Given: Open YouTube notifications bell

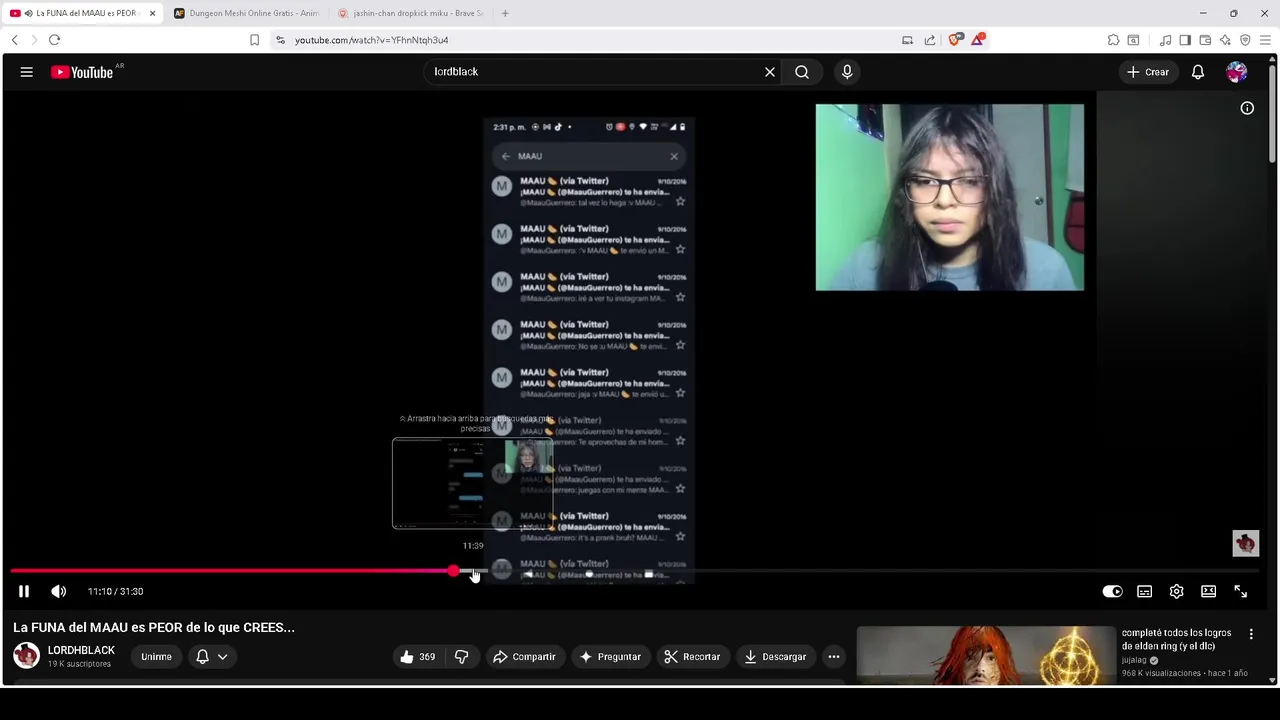Looking at the screenshot, I should coord(1198,72).
